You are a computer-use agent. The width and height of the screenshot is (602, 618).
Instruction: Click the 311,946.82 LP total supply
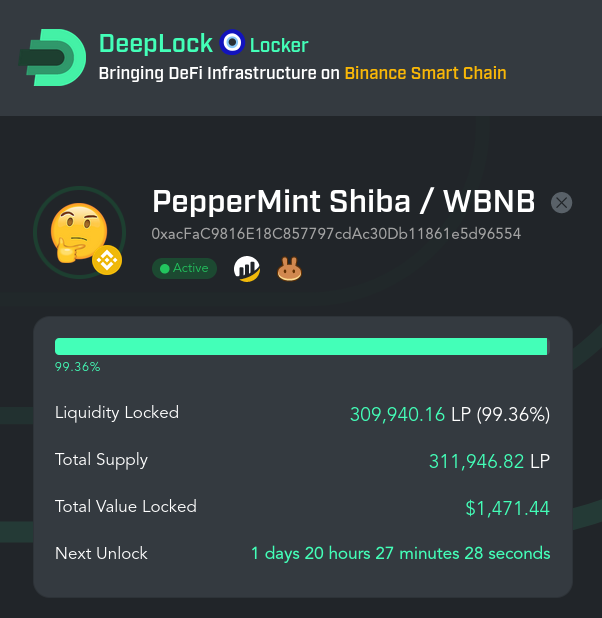pos(489,462)
